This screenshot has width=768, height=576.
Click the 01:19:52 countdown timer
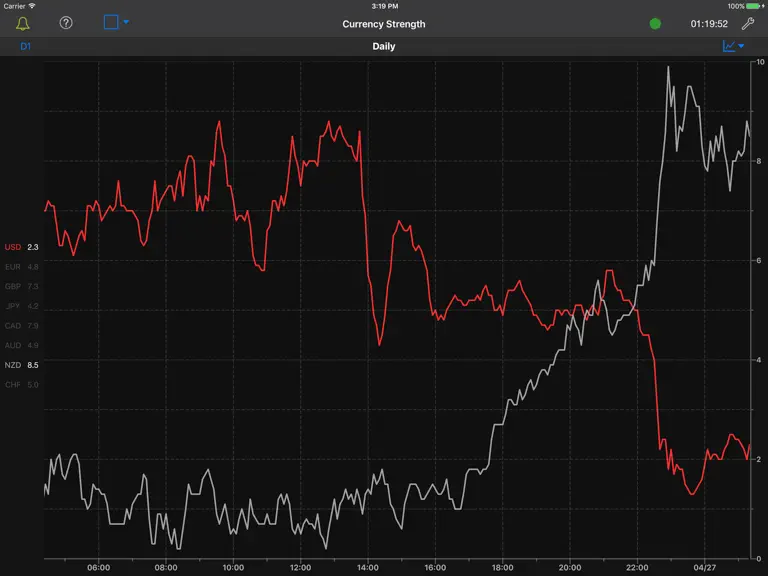click(709, 24)
